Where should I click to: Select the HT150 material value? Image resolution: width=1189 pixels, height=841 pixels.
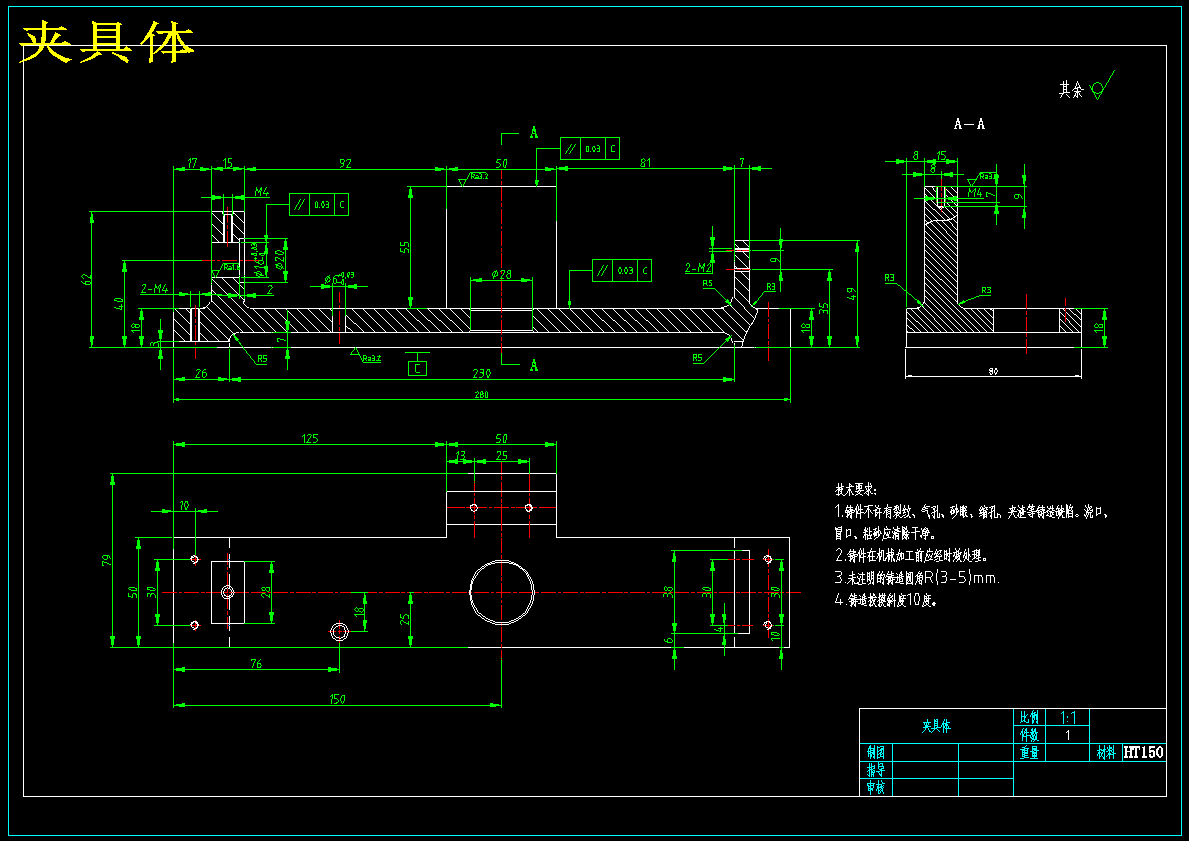tap(1144, 752)
